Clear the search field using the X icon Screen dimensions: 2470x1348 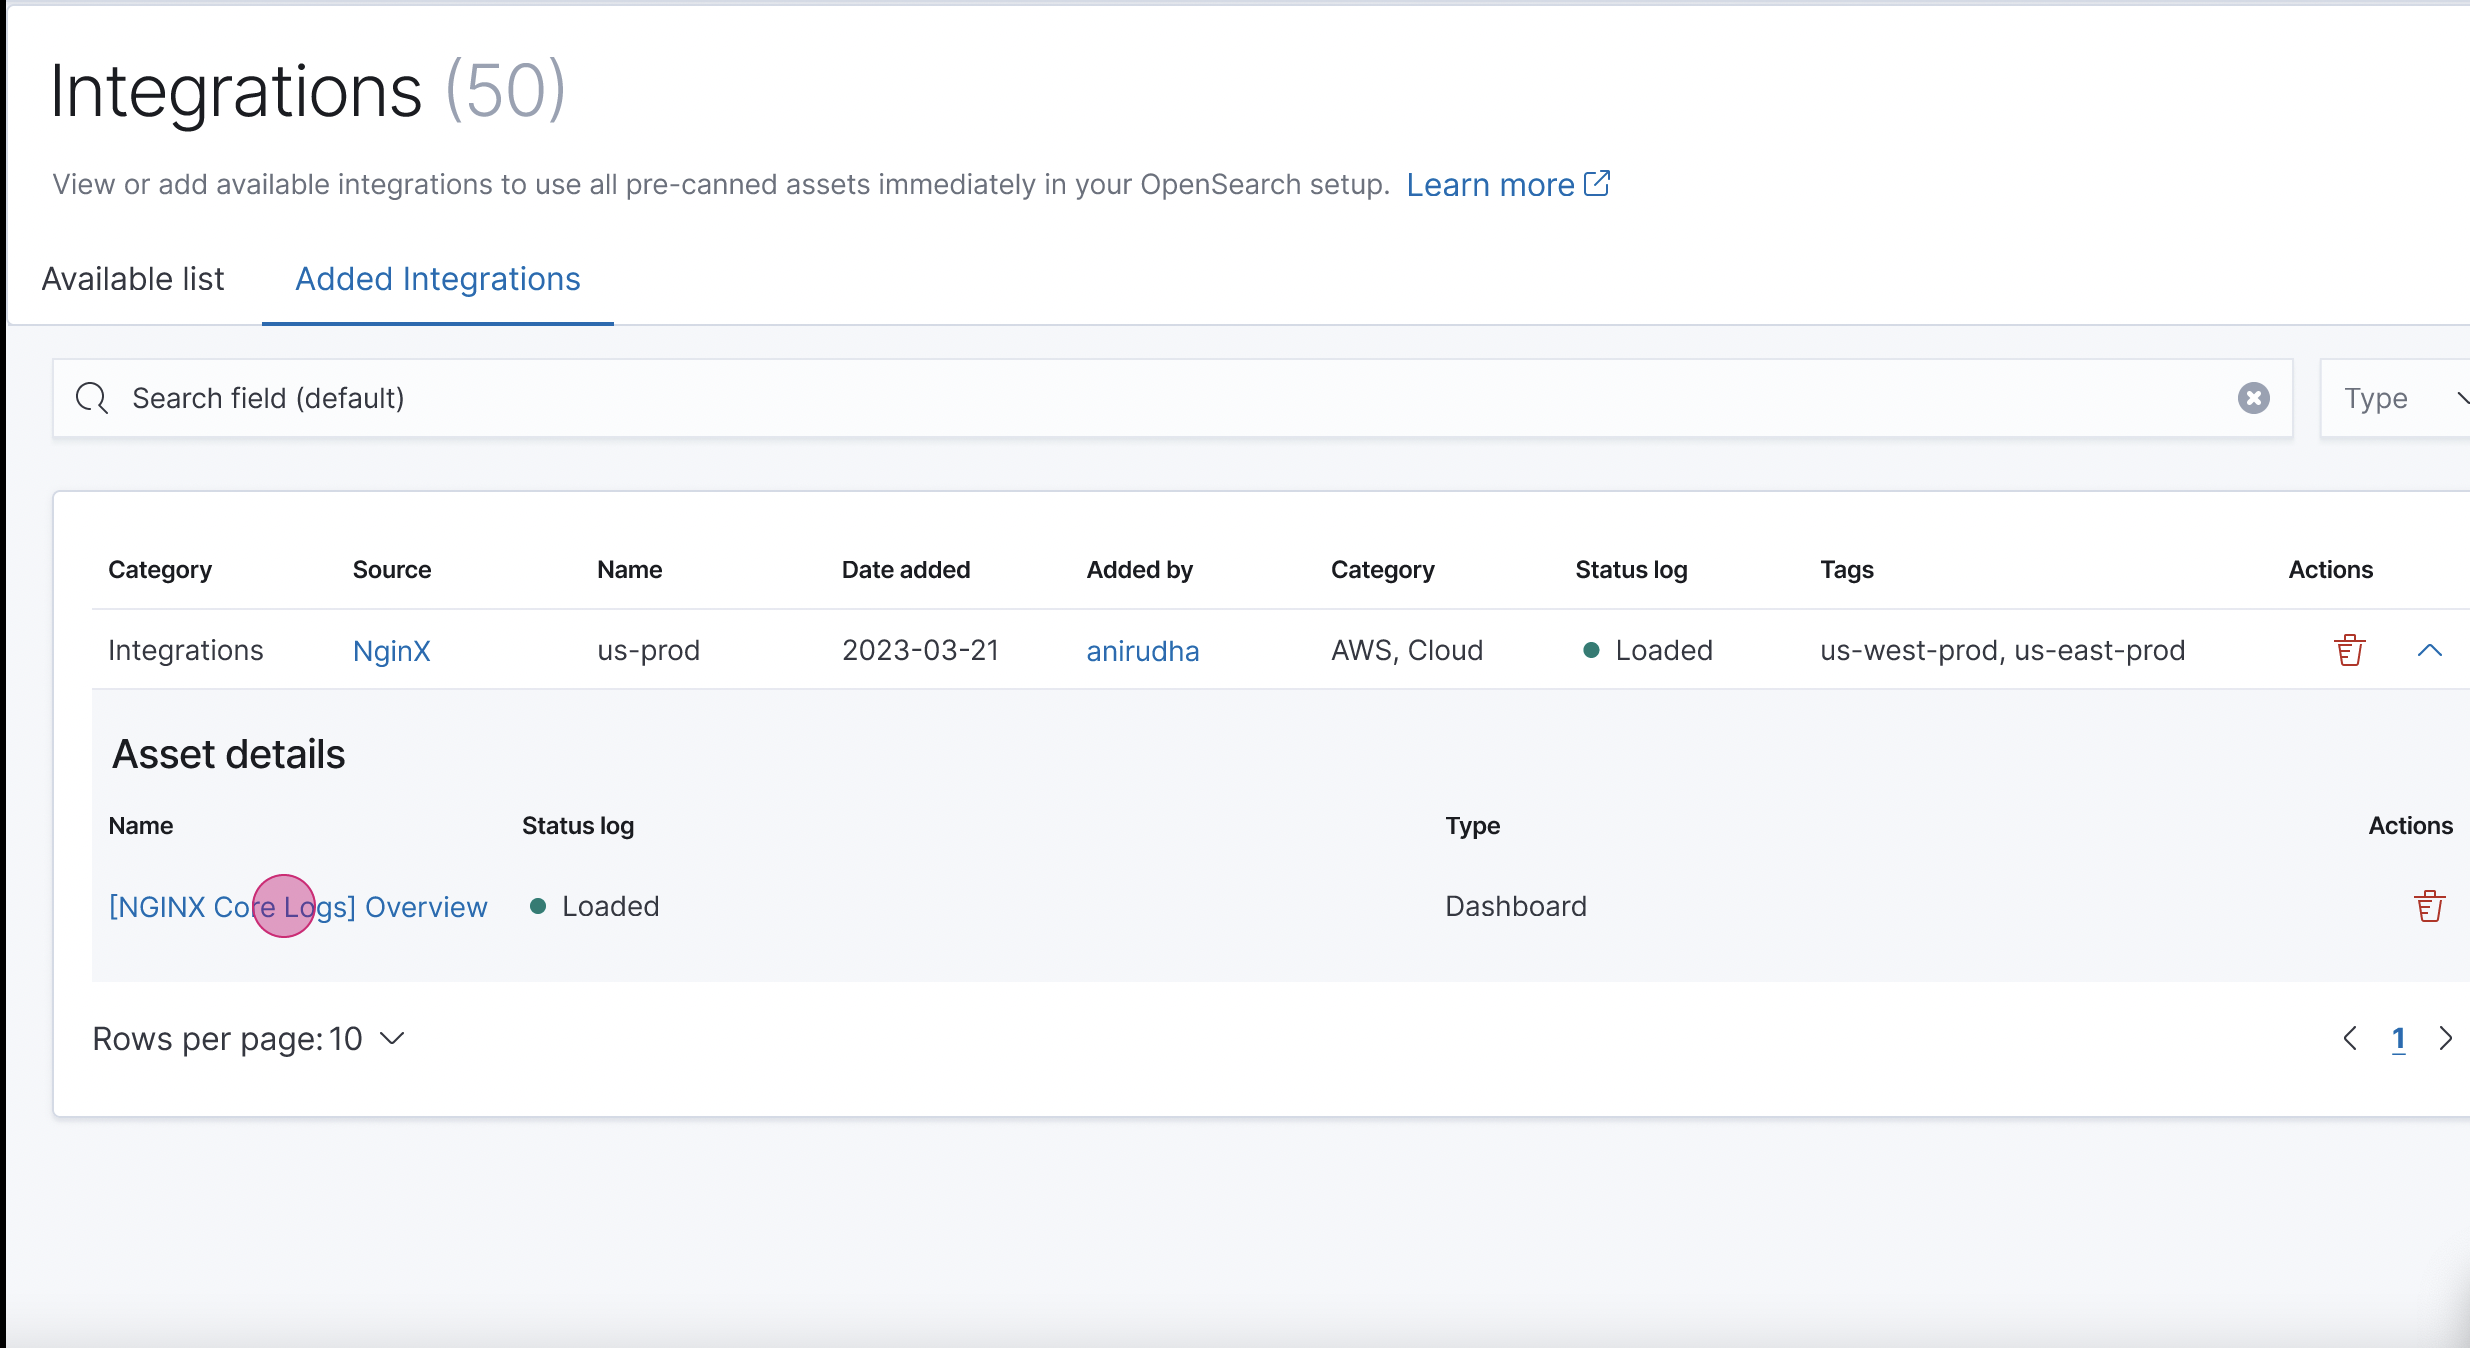click(x=2253, y=398)
